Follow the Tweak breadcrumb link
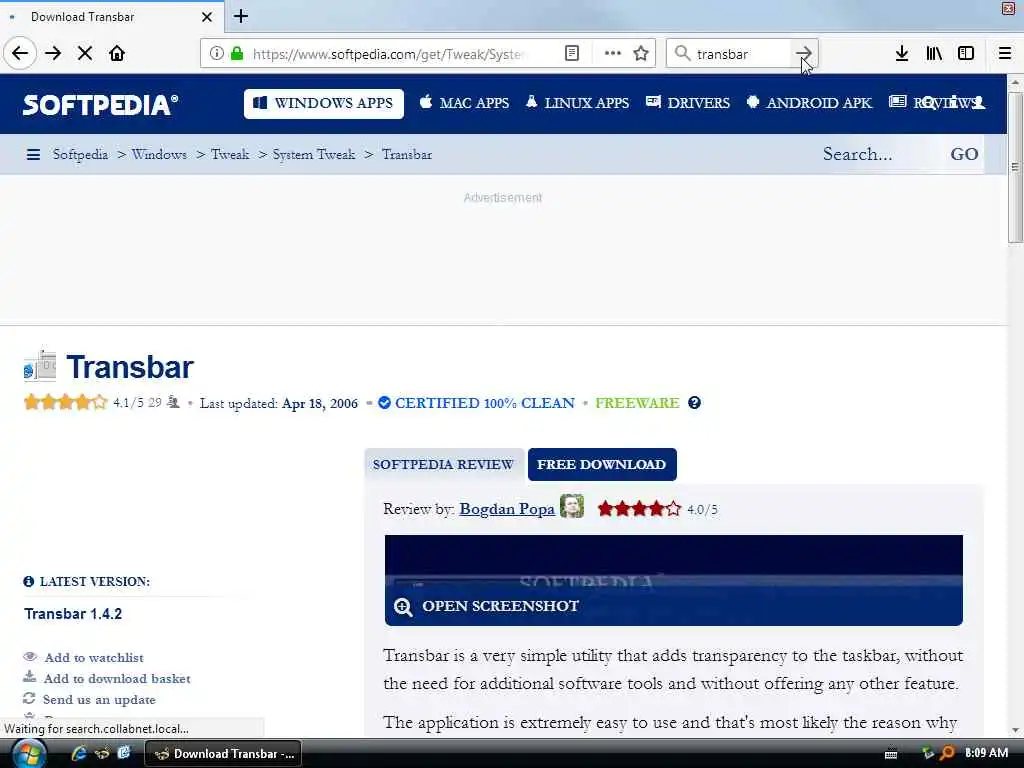Viewport: 1024px width, 768px height. [x=230, y=155]
